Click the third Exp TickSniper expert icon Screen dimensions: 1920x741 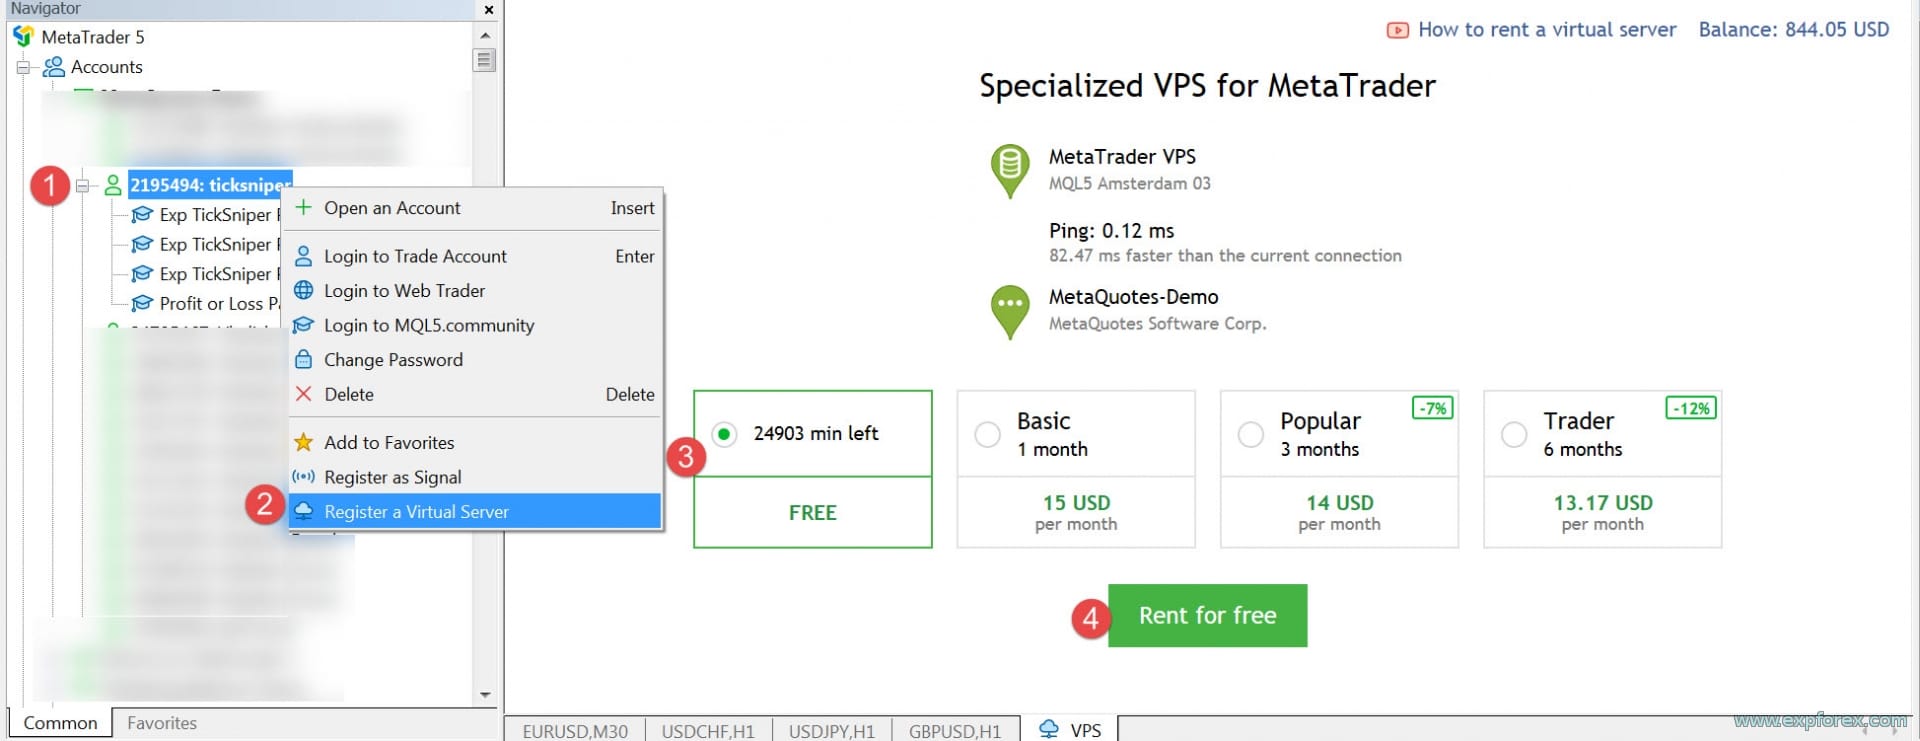[x=143, y=274]
